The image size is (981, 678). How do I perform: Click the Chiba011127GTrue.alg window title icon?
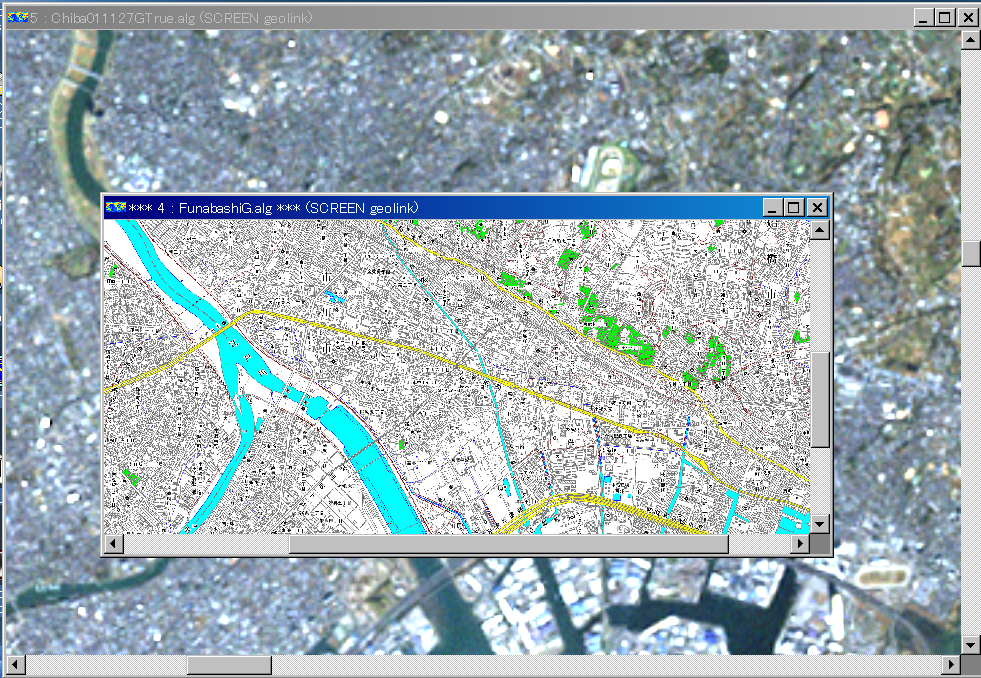18,18
